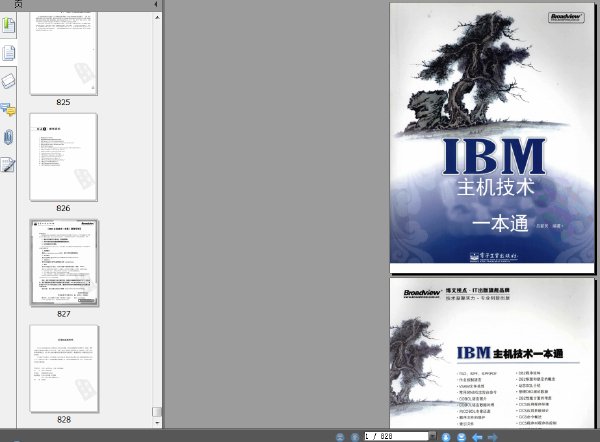The width and height of the screenshot is (600, 442).
Task: Select page 826 thumbnail
Action: pyautogui.click(x=64, y=157)
